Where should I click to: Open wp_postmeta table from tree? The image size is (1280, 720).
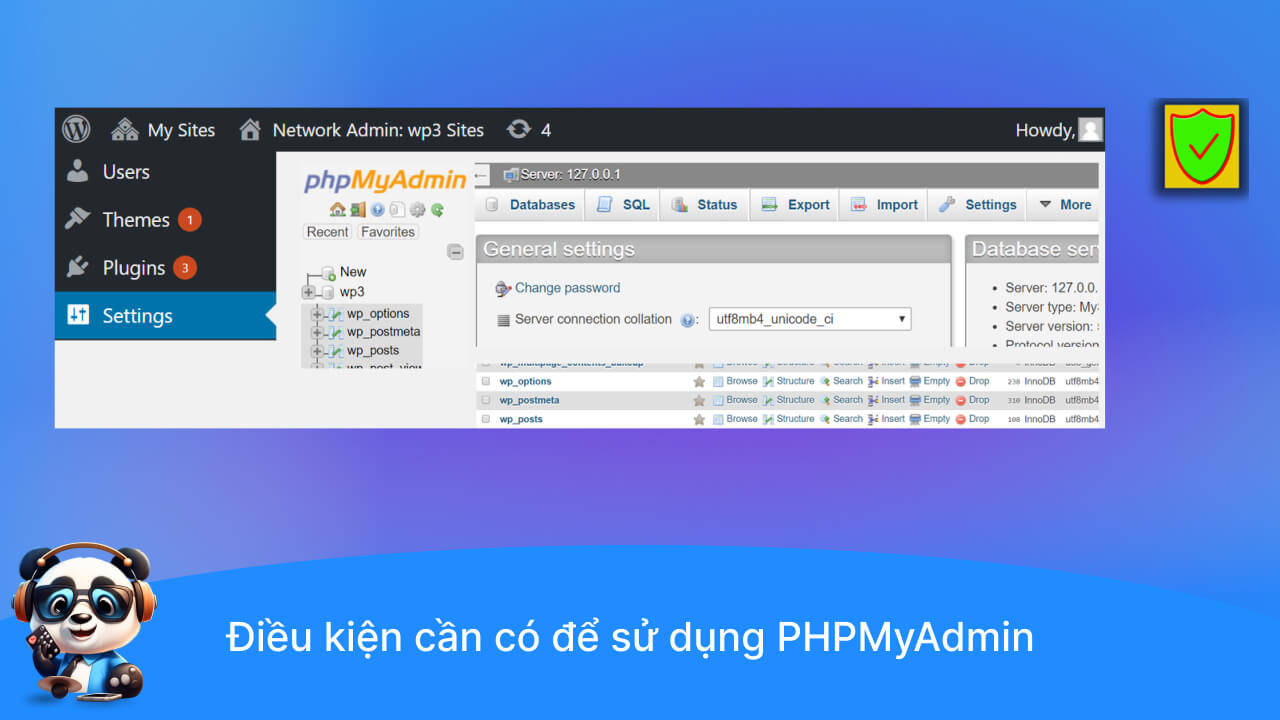pyautogui.click(x=383, y=332)
